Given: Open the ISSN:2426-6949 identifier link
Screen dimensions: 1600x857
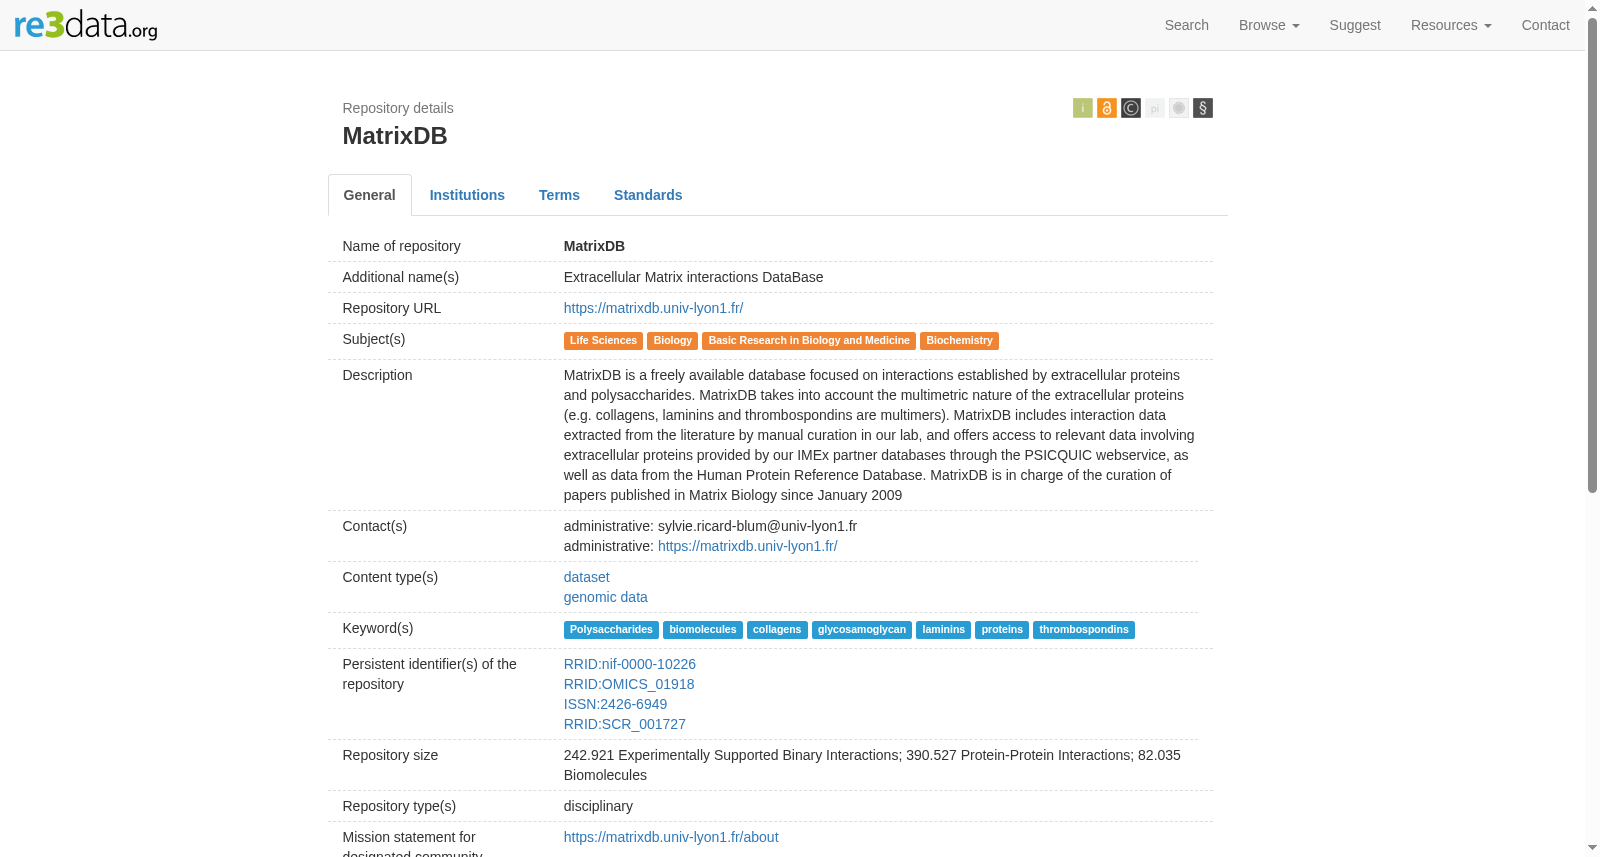Looking at the screenshot, I should 615,704.
